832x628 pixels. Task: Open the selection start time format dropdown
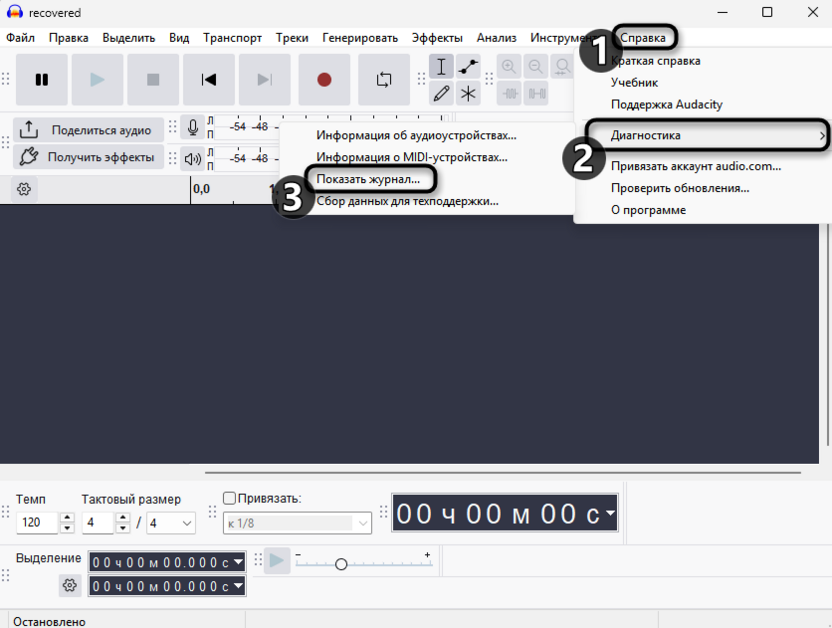pos(238,562)
